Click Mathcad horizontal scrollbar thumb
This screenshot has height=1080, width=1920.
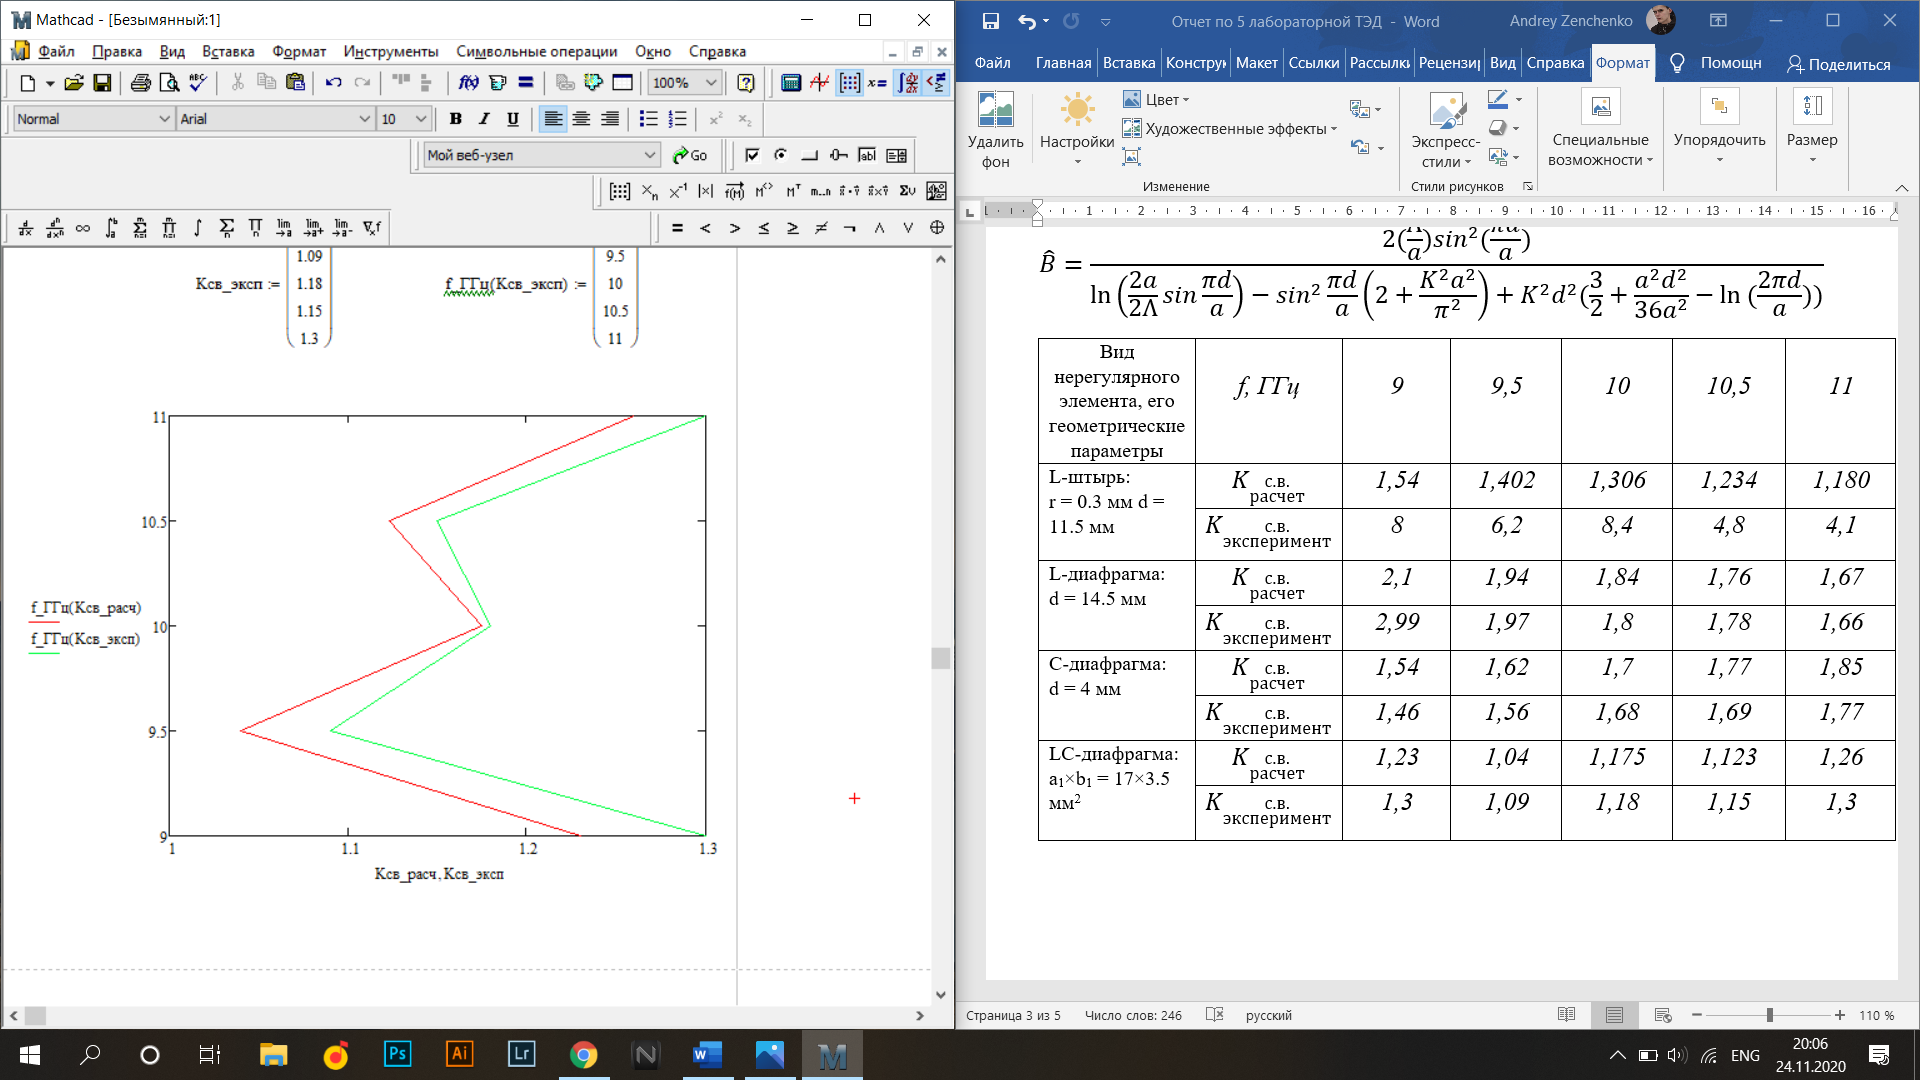(x=35, y=1016)
